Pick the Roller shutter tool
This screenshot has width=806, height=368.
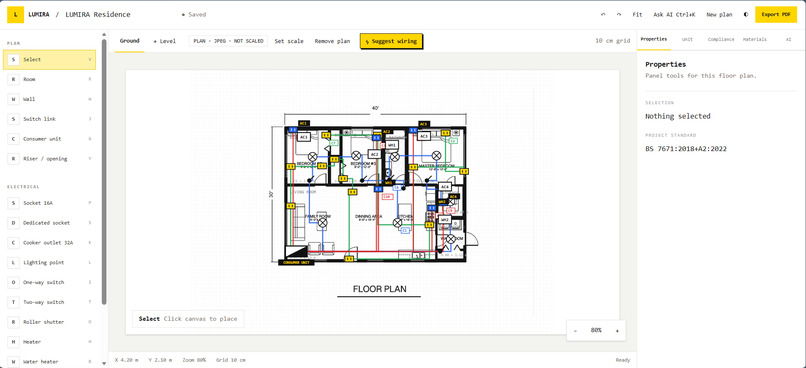(49, 322)
